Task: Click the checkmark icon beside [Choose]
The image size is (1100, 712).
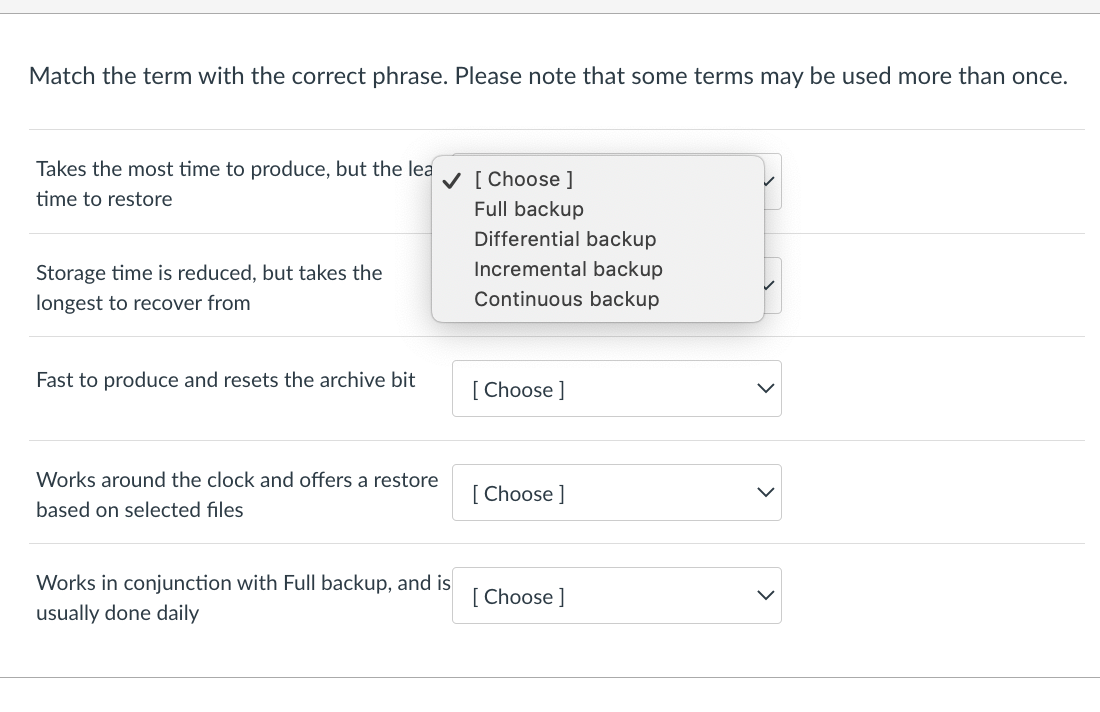Action: click(453, 180)
